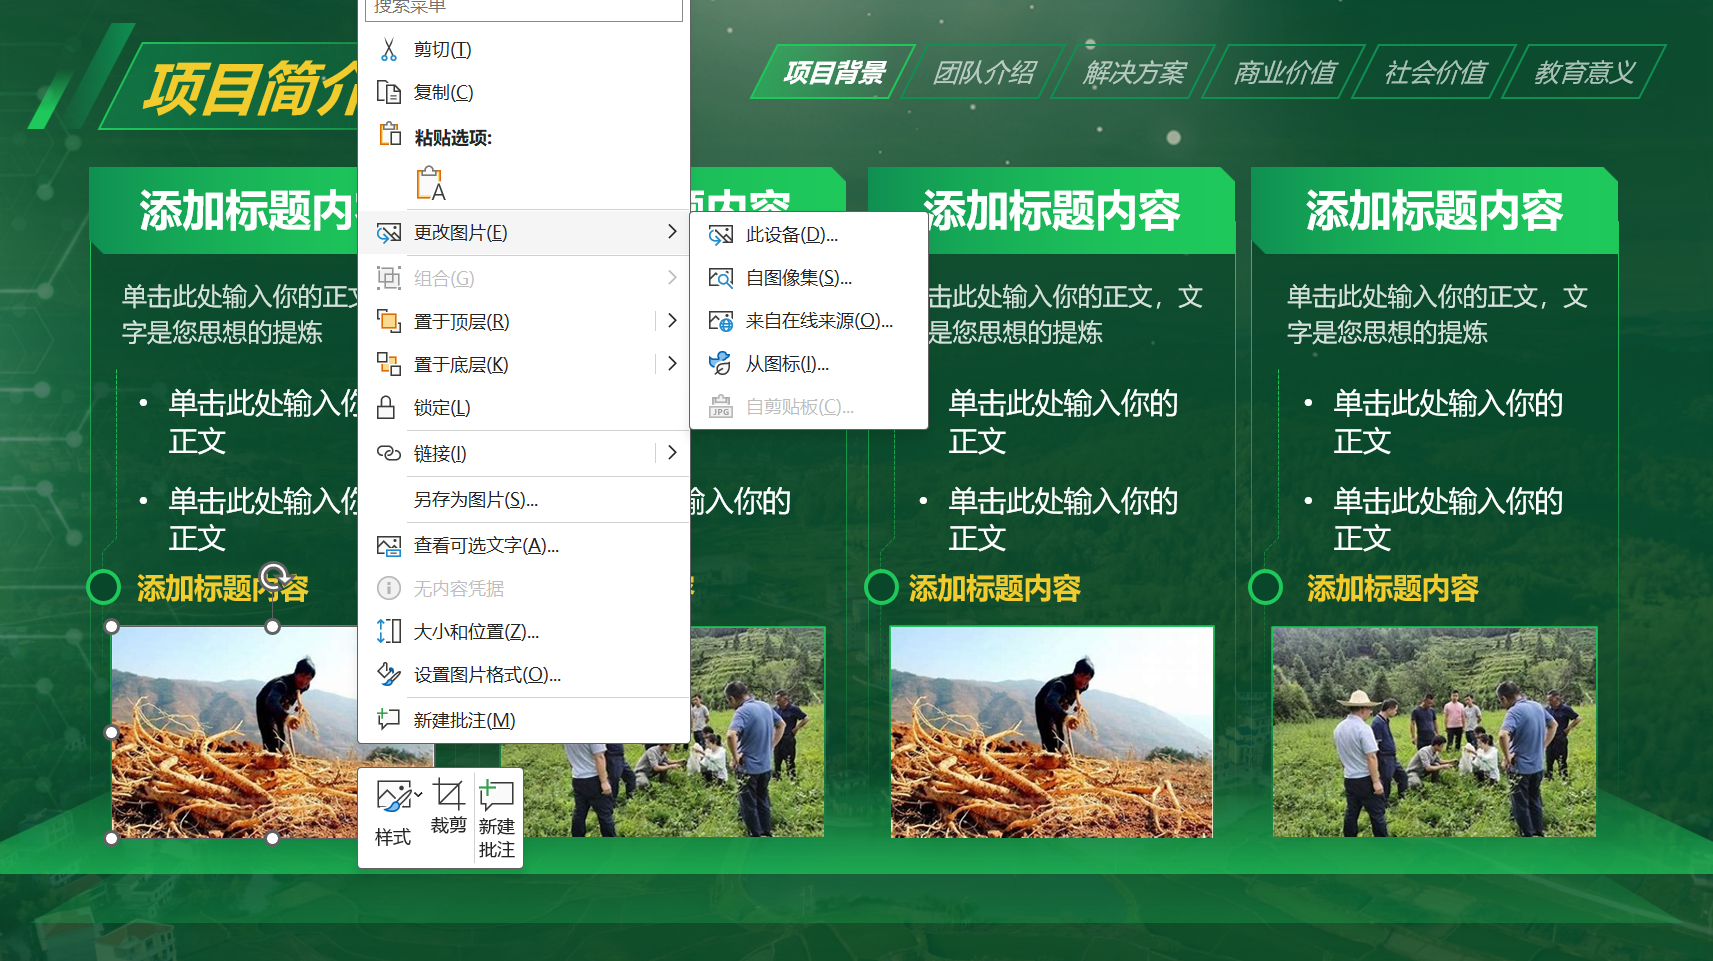Expand the 链接 submenu arrow
Screen dimensions: 1713x961
pyautogui.click(x=672, y=452)
